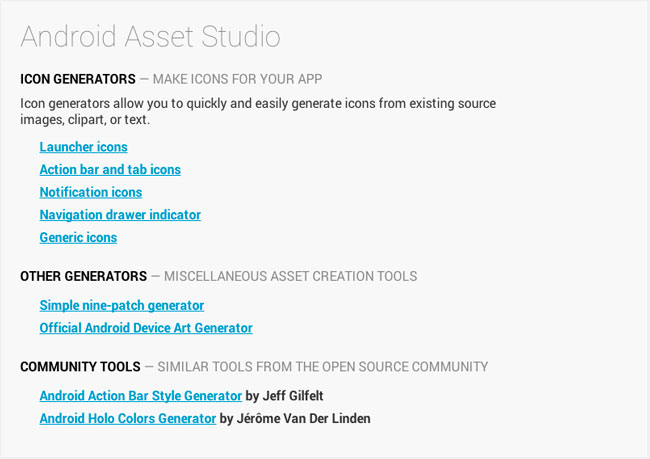Go to the Notification icons generator
Viewport: 650px width, 459px height.
(91, 192)
